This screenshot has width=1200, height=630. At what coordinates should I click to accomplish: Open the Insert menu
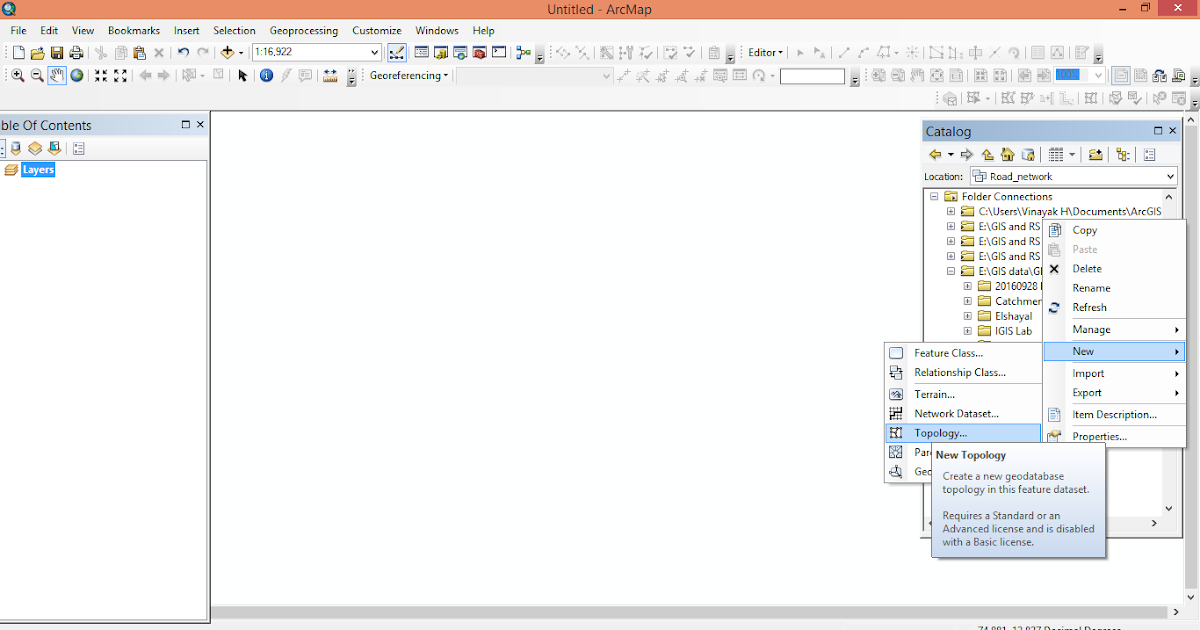click(x=186, y=30)
